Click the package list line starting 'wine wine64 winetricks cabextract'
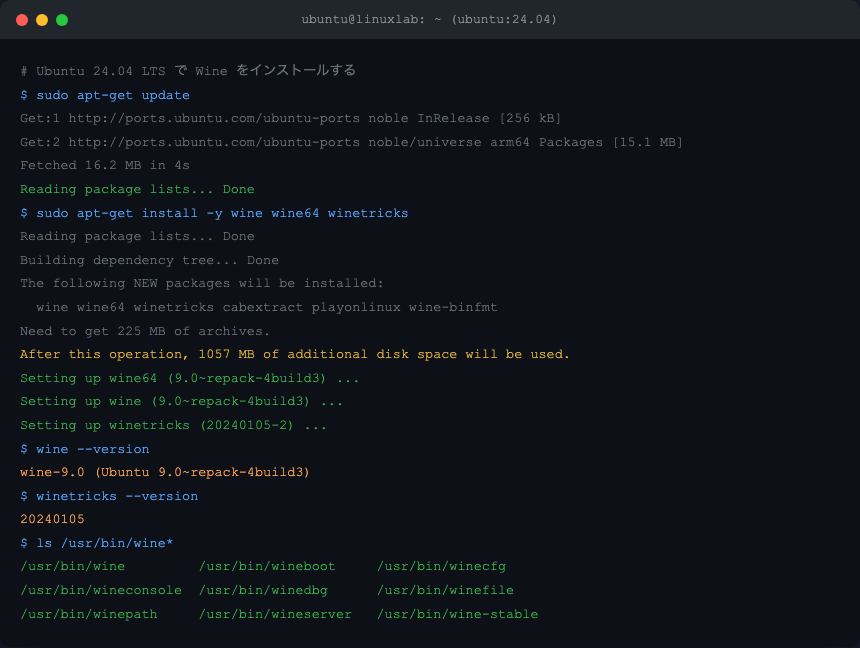The width and height of the screenshot is (860, 648). click(x=267, y=307)
